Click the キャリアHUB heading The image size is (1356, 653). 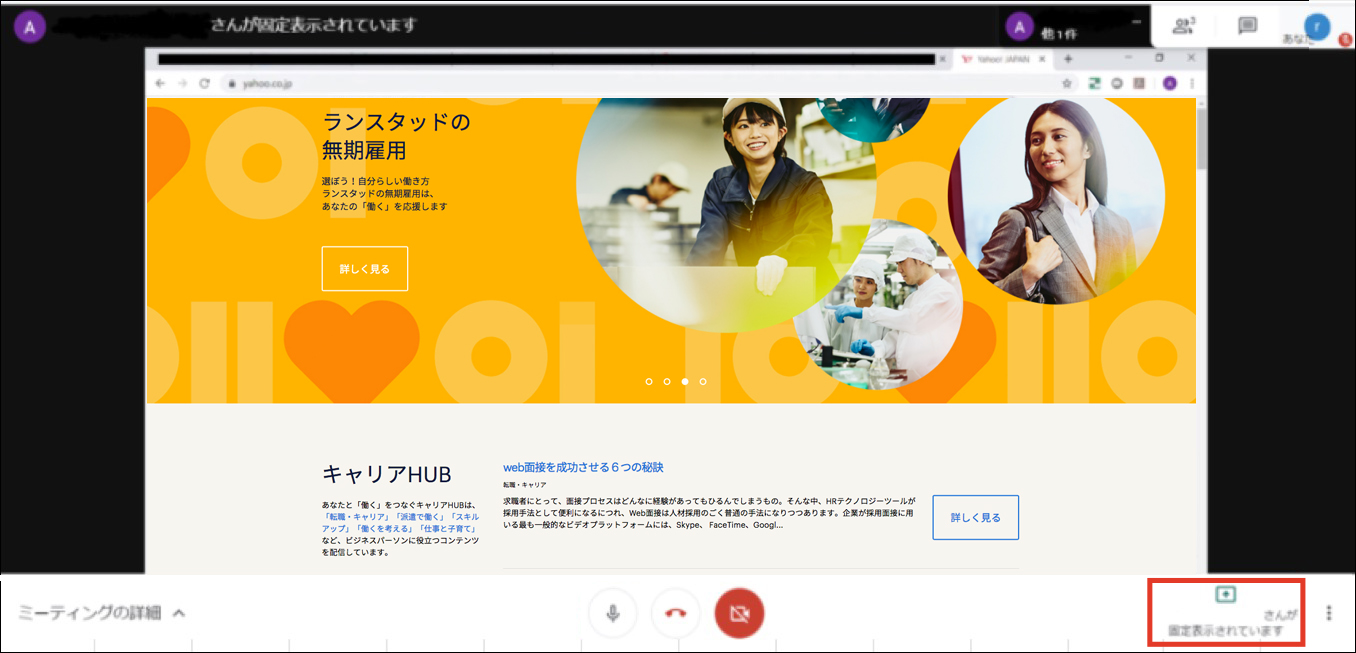pos(387,474)
